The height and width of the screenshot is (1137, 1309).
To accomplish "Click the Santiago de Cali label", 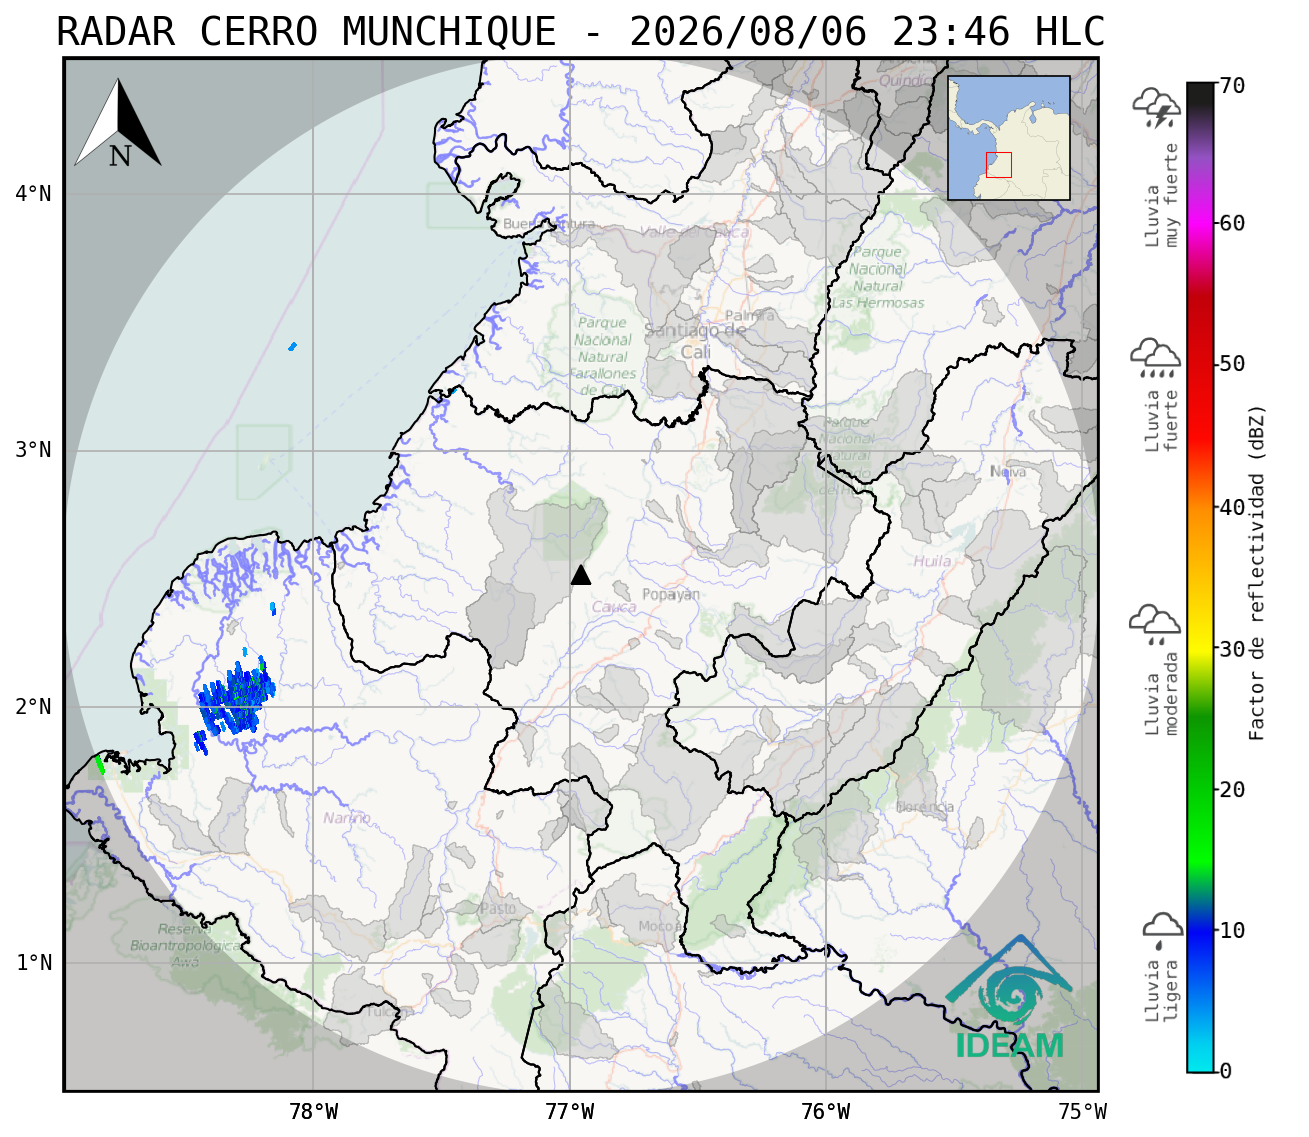I will (696, 341).
